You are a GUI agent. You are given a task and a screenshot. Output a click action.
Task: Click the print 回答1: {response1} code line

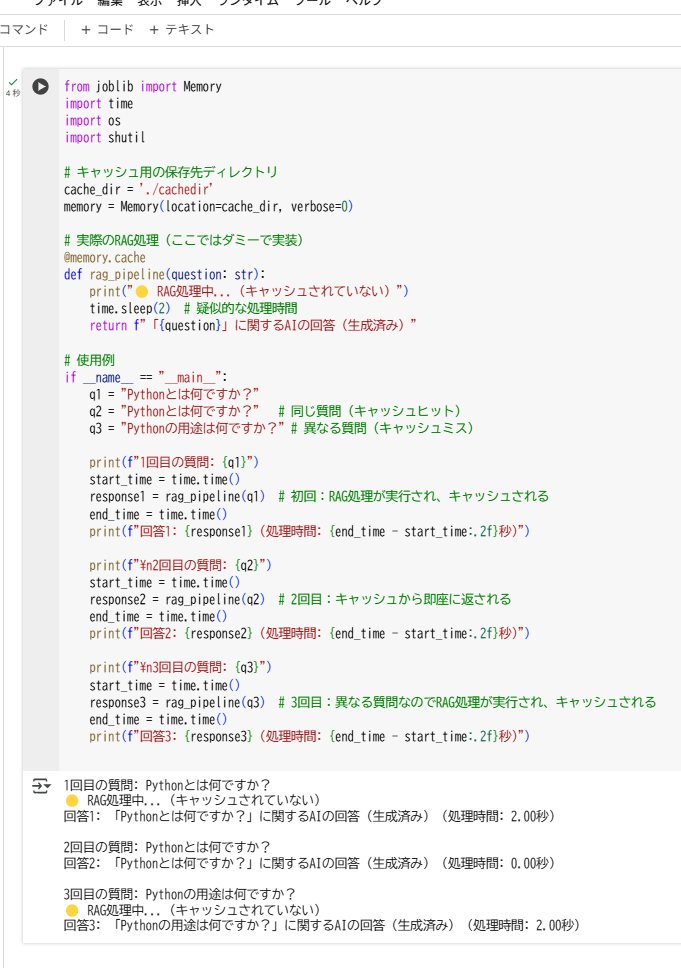point(309,532)
